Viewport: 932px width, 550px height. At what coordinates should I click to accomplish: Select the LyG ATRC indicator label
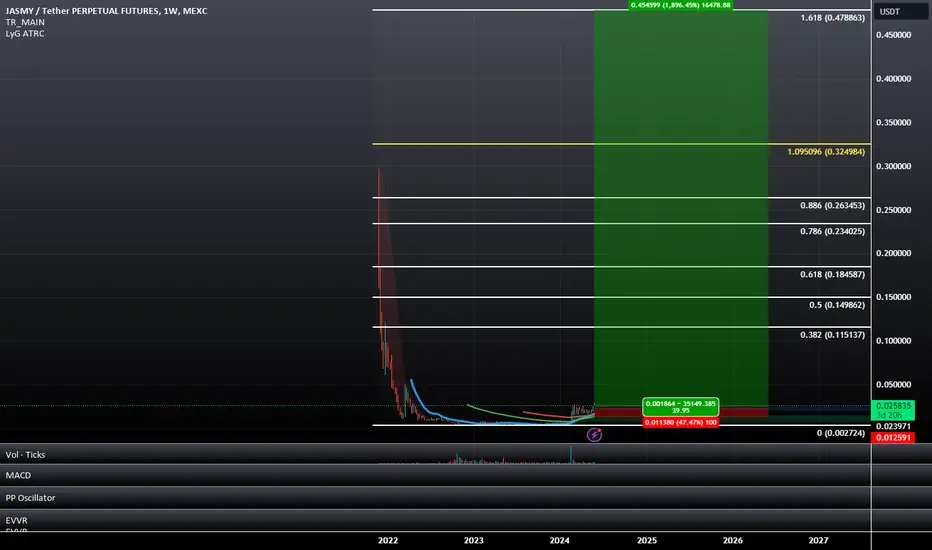point(25,33)
